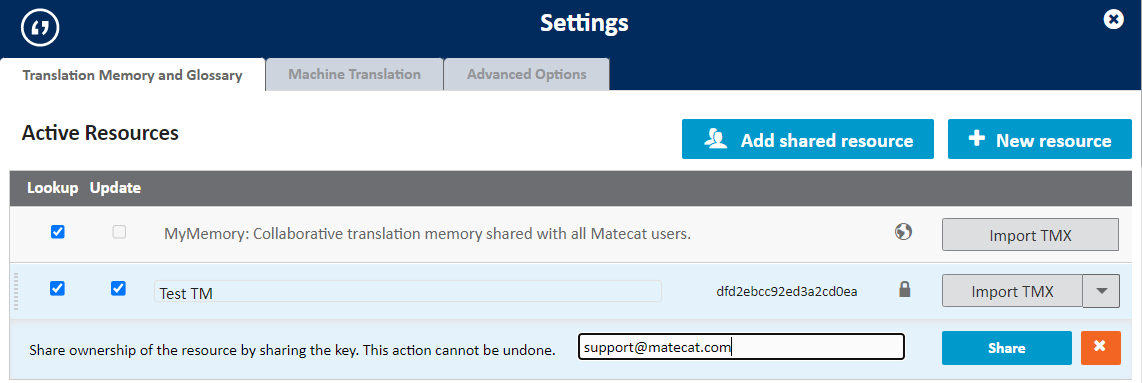
Task: Click the share ownership warning text
Action: pyautogui.click(x=292, y=350)
